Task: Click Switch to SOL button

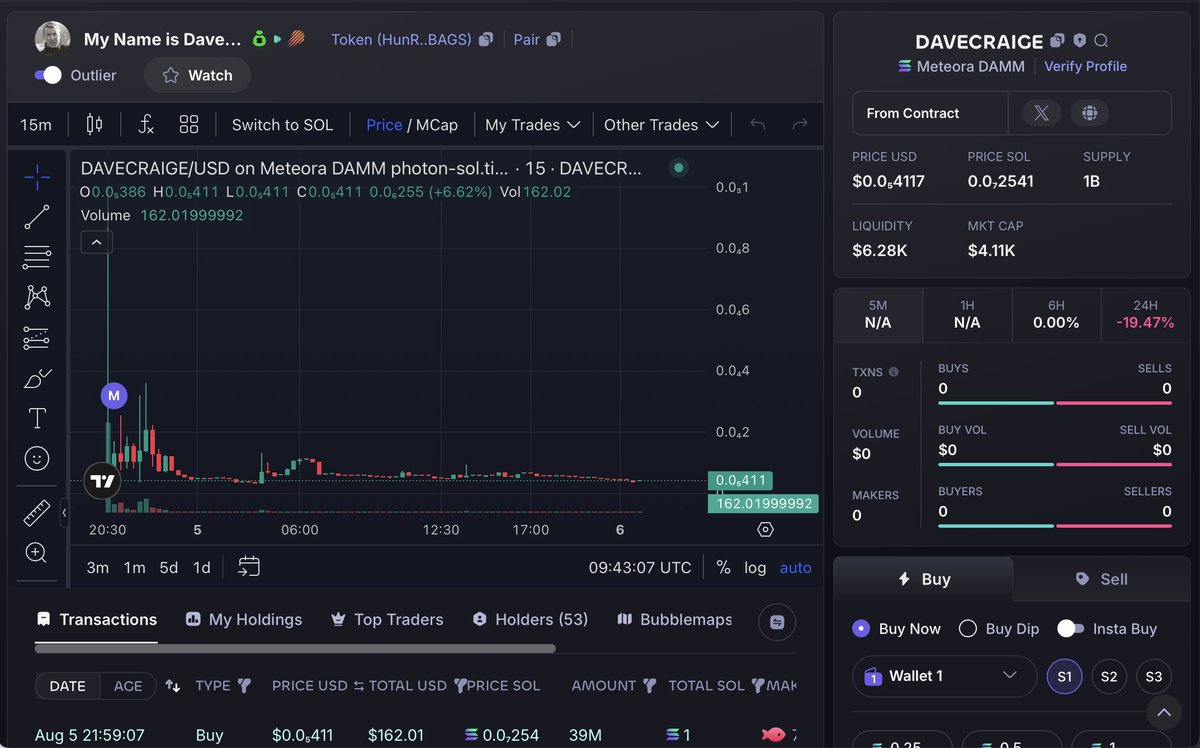Action: click(282, 124)
